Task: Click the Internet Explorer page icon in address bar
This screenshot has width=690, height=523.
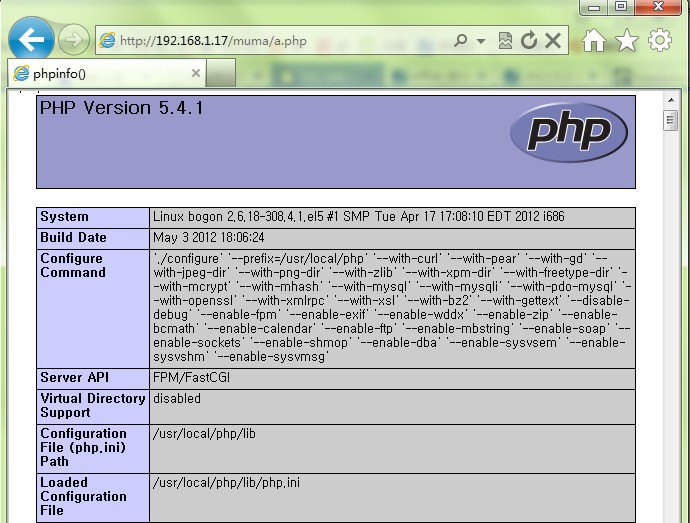Action: tap(107, 41)
